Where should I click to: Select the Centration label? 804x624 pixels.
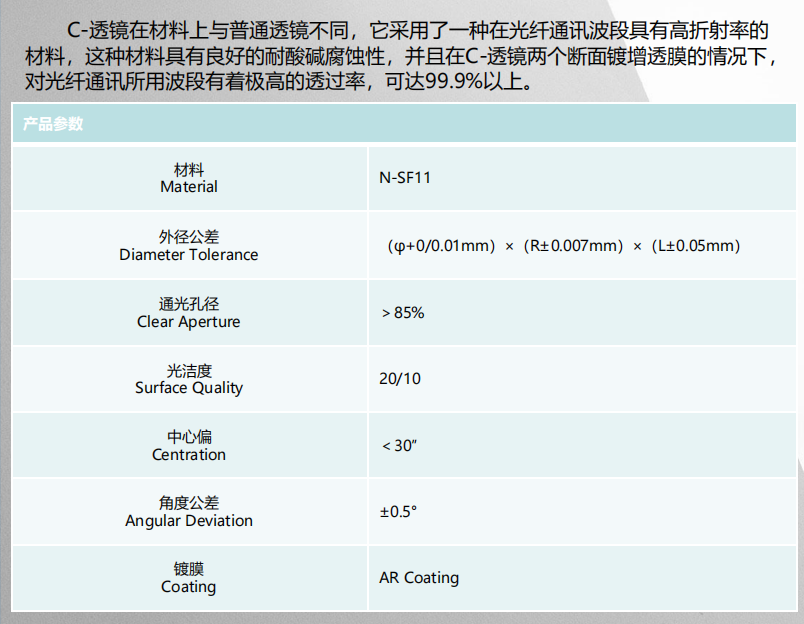[189, 446]
